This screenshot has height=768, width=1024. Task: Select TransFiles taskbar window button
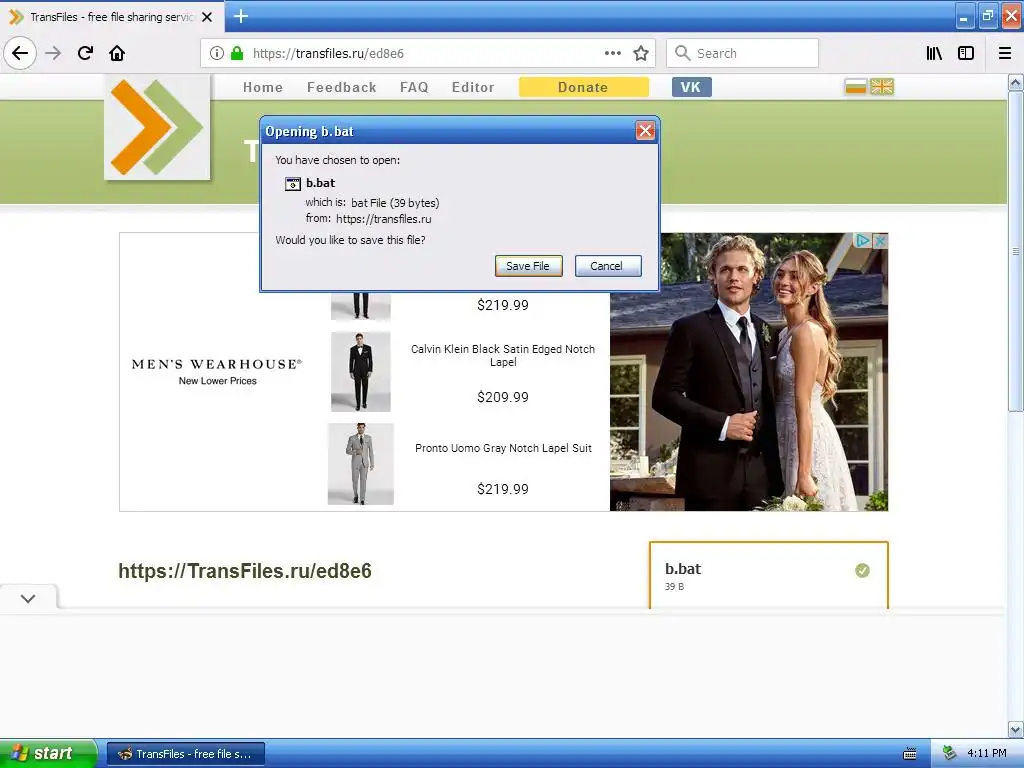185,754
